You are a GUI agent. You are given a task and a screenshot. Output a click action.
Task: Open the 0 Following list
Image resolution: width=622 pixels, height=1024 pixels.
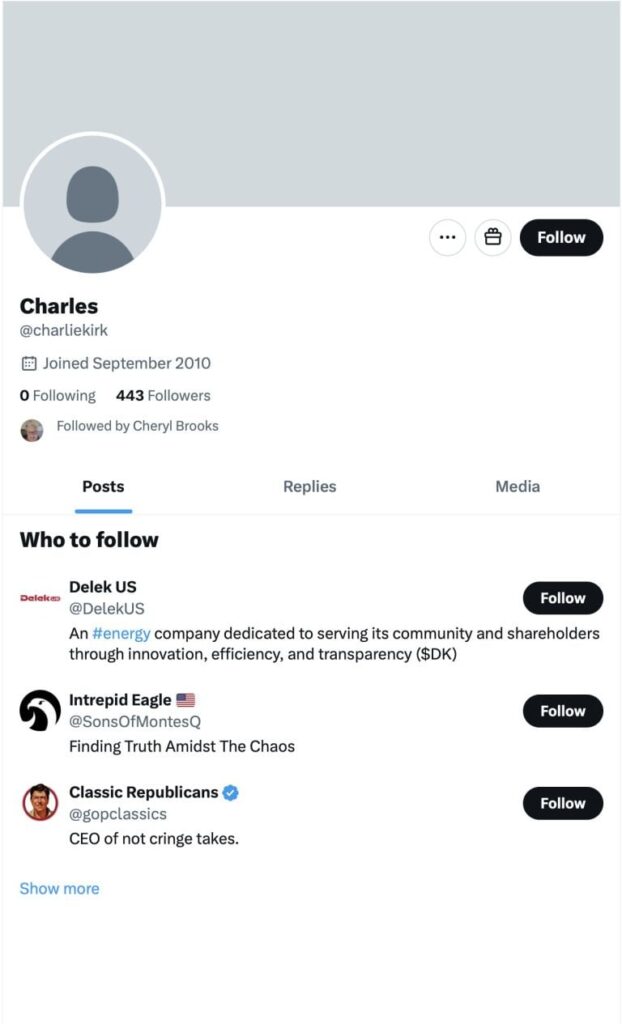click(58, 395)
